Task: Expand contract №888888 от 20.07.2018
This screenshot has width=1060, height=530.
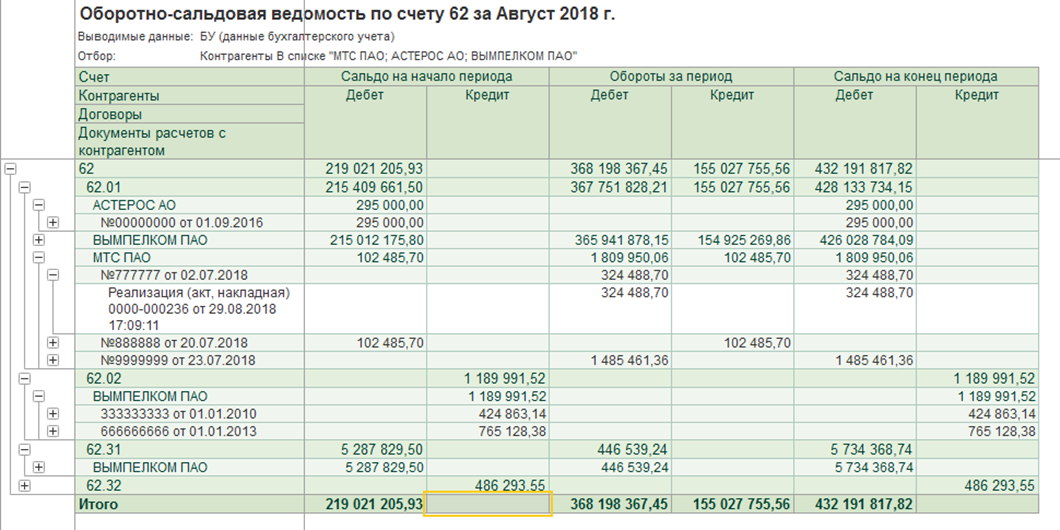Action: point(53,343)
